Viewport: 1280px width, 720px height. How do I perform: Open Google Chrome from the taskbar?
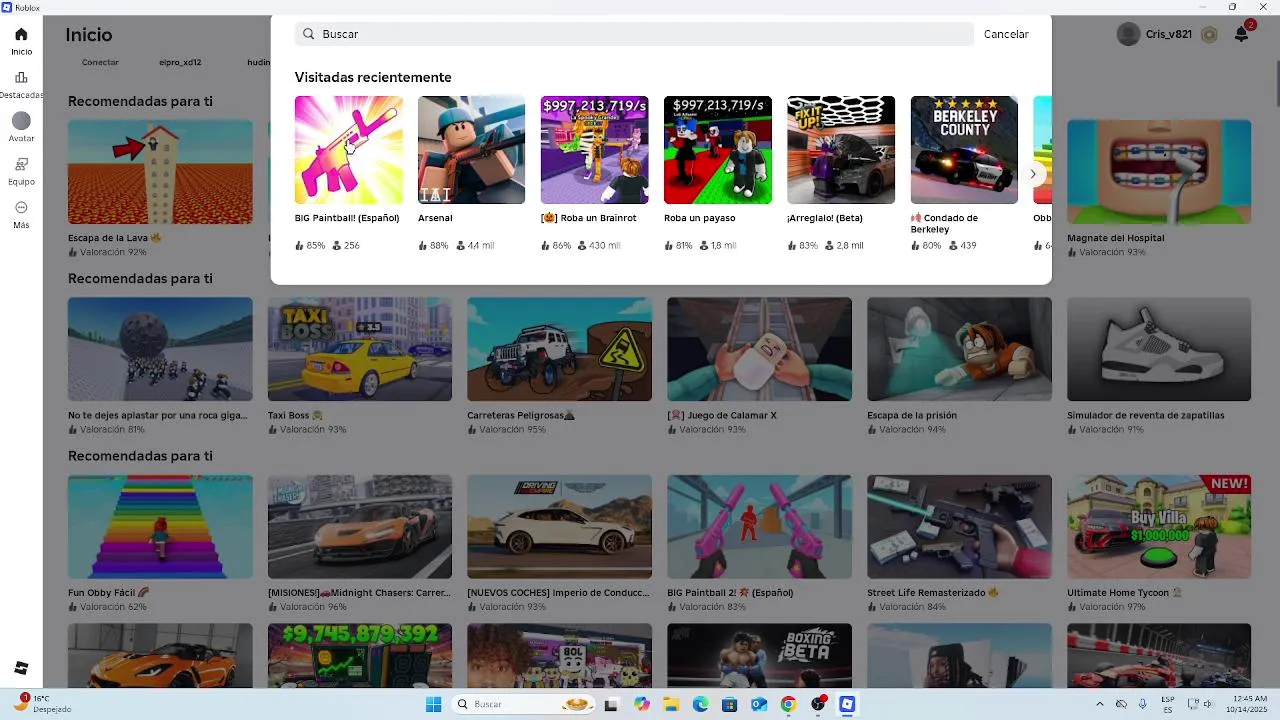[x=788, y=704]
